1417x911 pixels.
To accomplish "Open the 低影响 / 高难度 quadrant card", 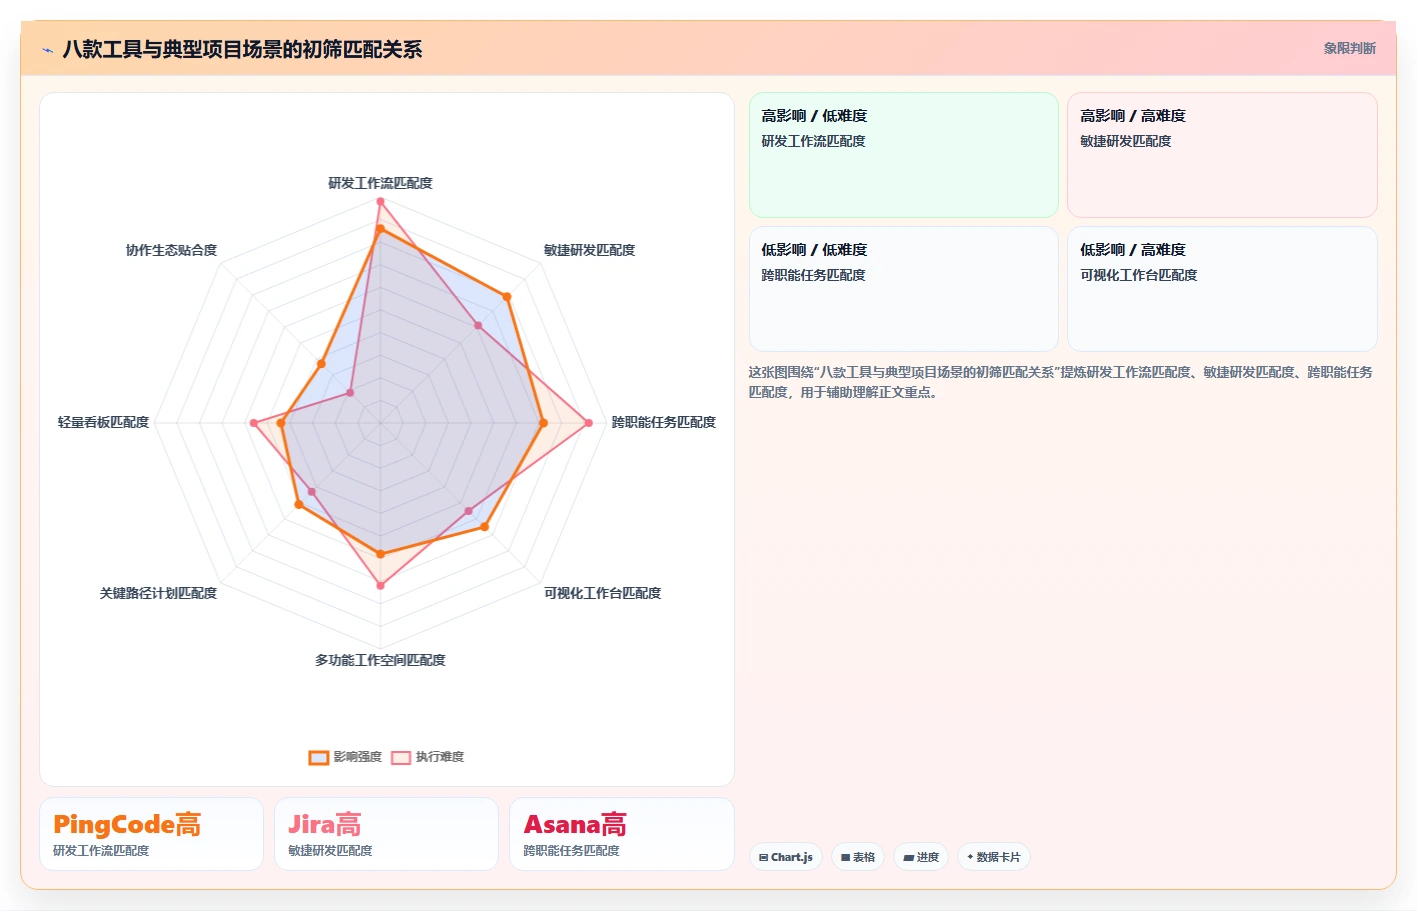I will click(1222, 289).
